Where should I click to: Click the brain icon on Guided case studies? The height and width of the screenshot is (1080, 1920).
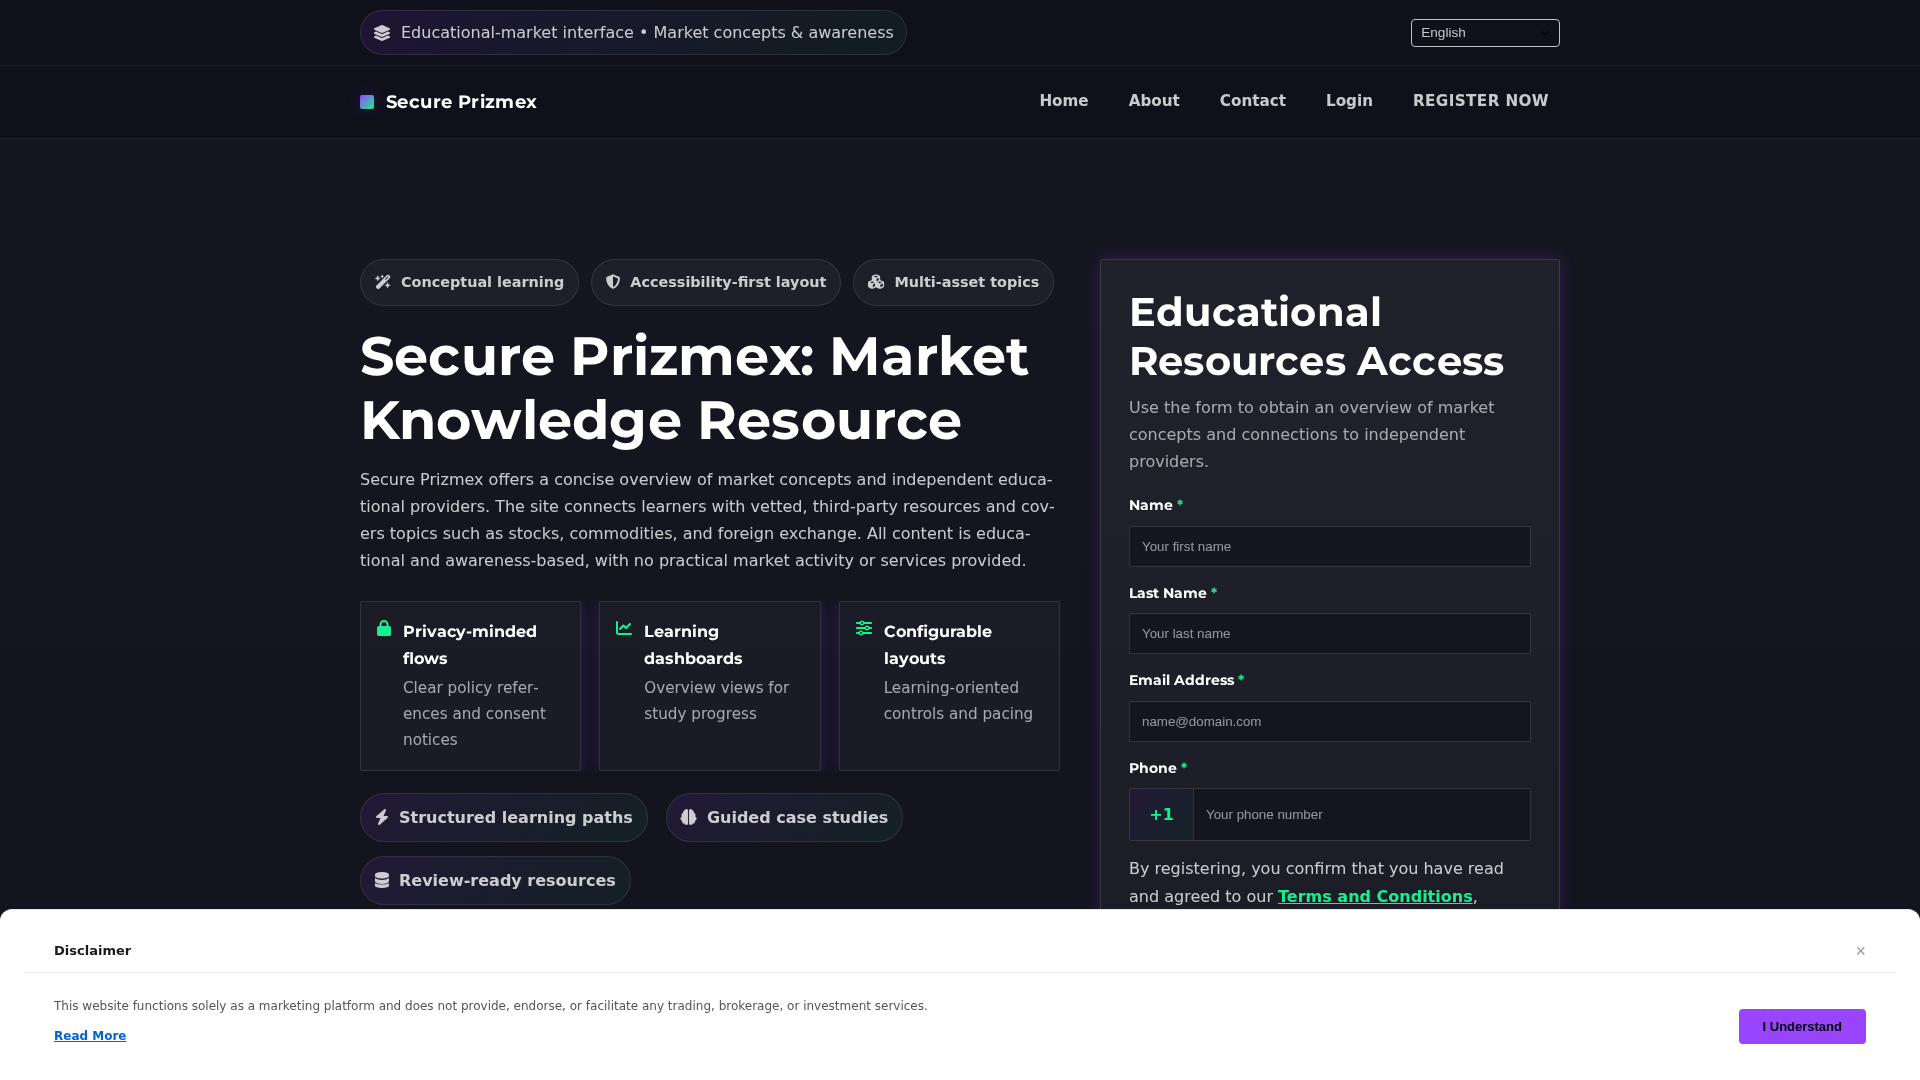[x=689, y=817]
